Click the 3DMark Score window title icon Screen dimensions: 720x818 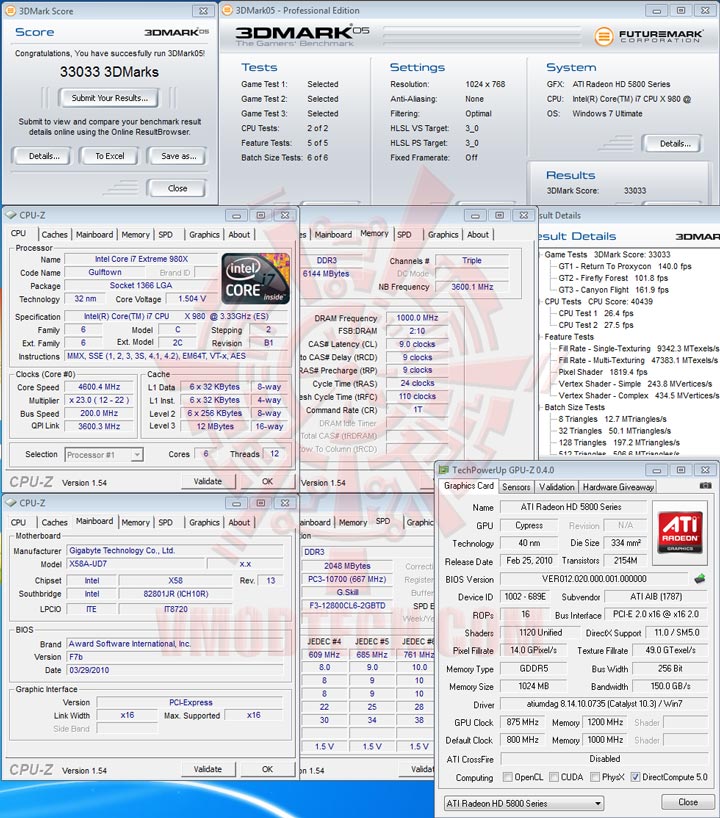click(10, 11)
